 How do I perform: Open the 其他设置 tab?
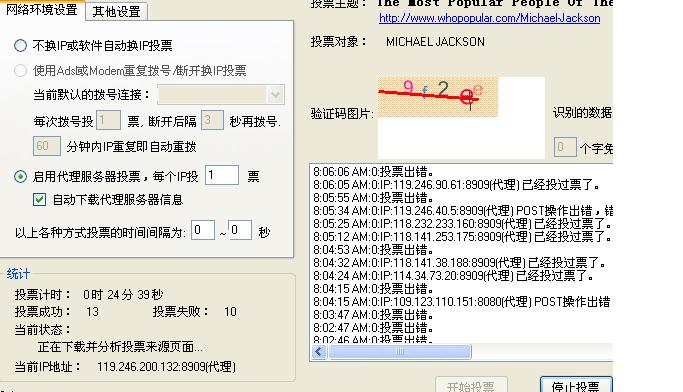[x=116, y=12]
